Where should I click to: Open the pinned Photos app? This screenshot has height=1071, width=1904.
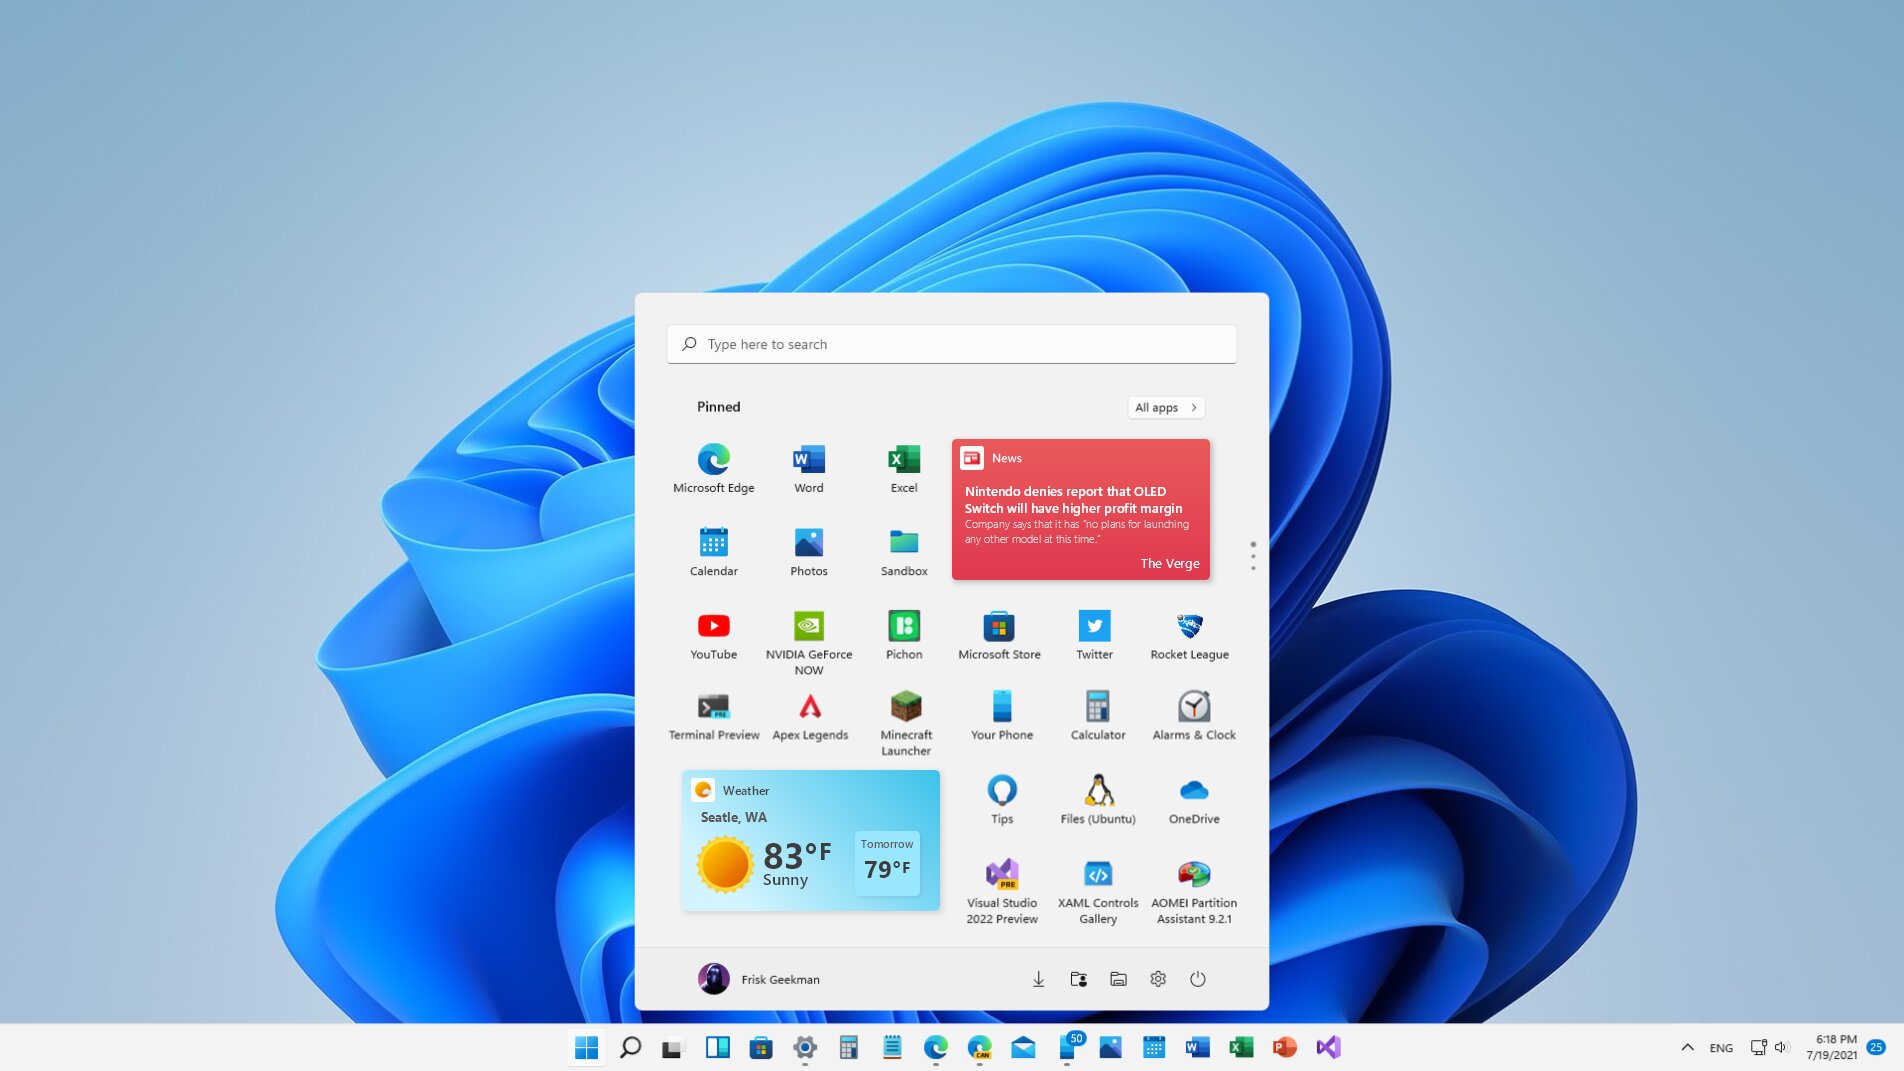pyautogui.click(x=808, y=551)
